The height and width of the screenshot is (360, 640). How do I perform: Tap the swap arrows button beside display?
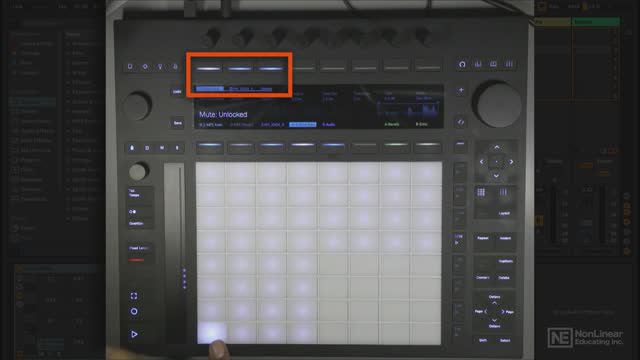pyautogui.click(x=461, y=122)
